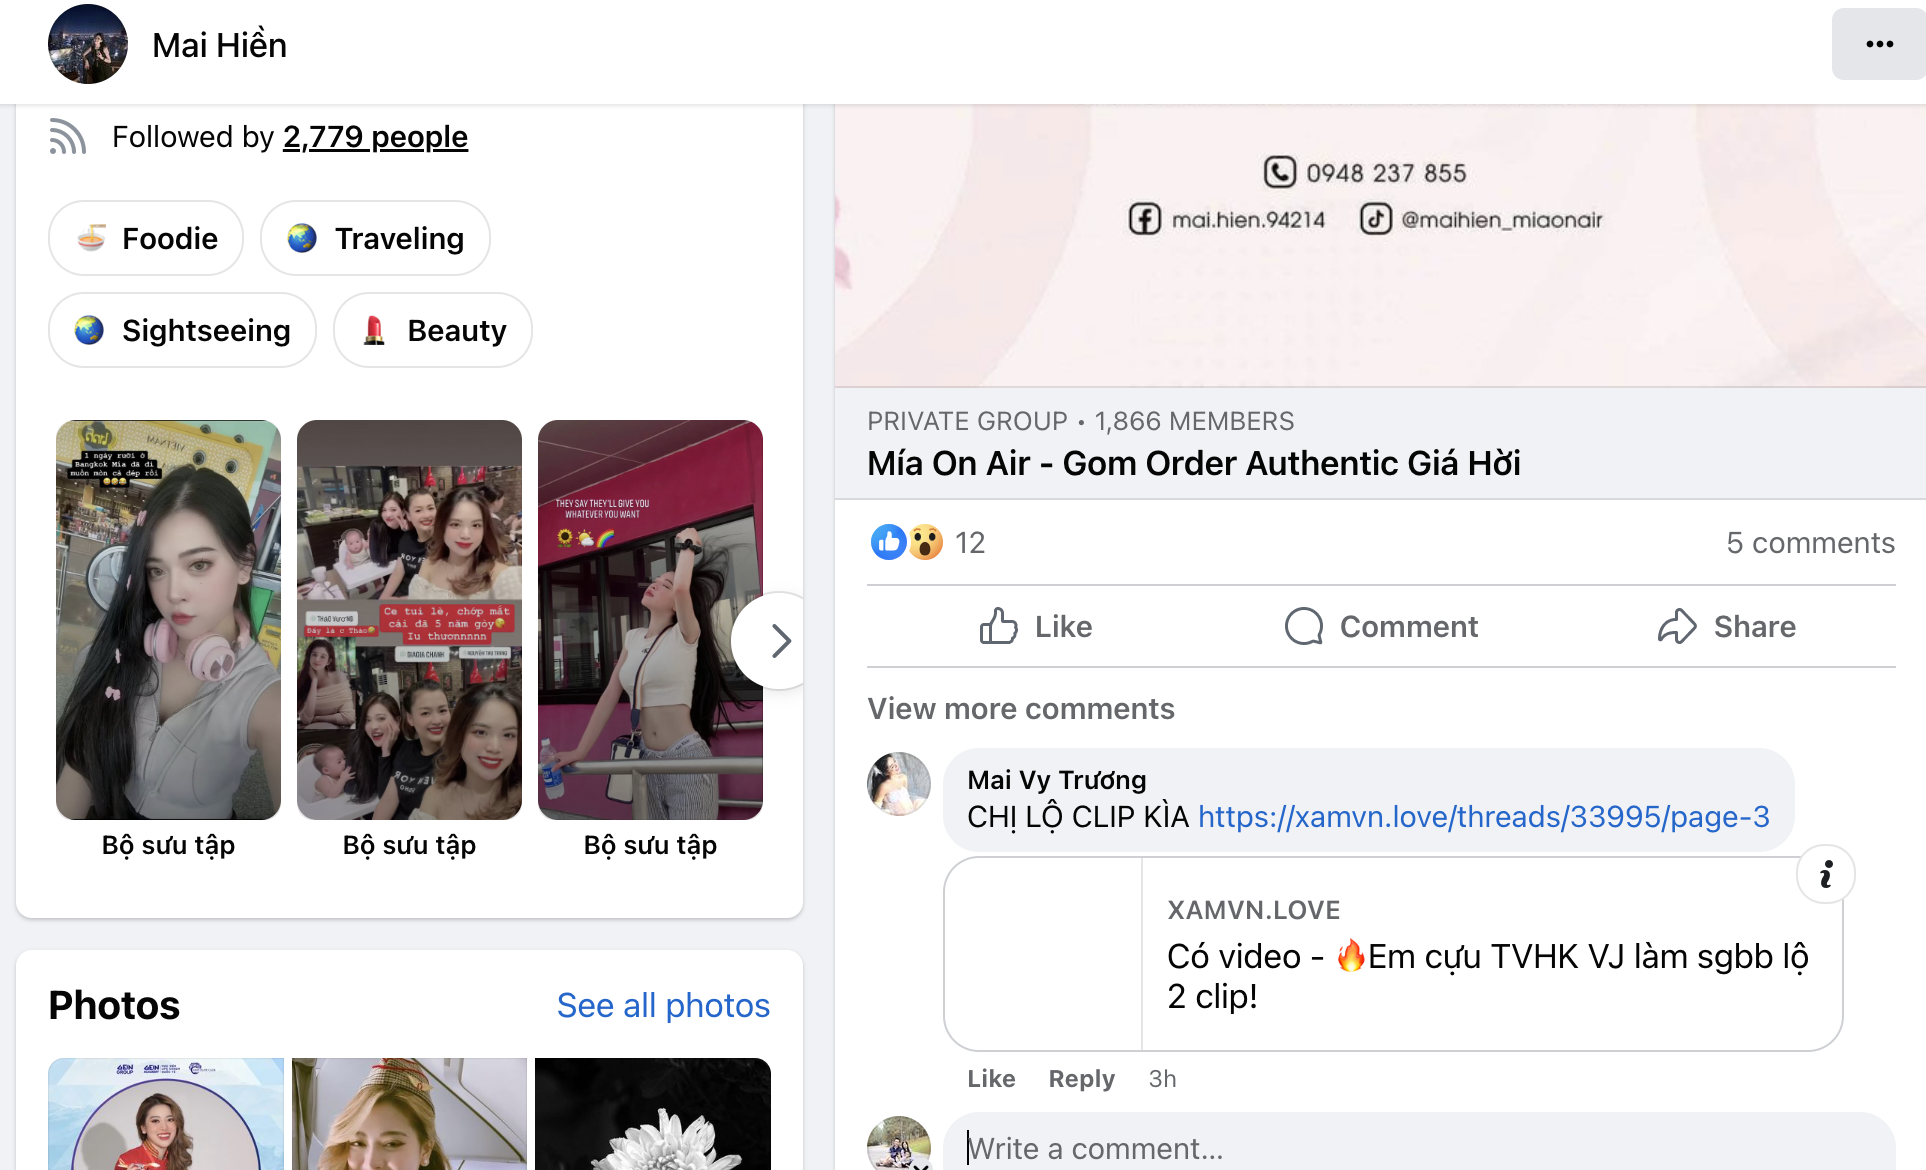1926x1170 pixels.
Task: Select the Foodie hobby tag
Action: click(146, 238)
